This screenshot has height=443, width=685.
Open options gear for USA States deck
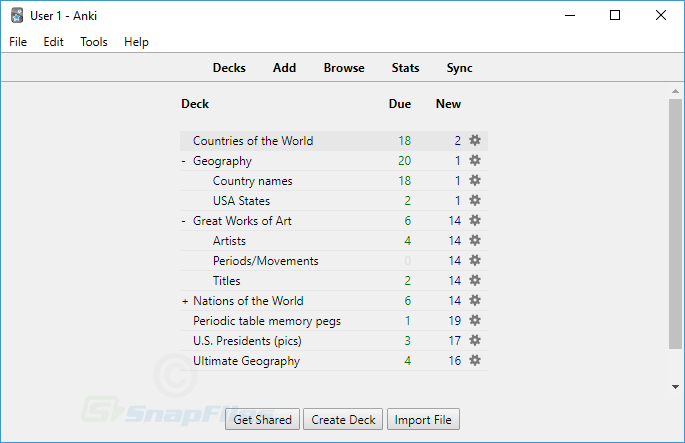click(x=475, y=201)
